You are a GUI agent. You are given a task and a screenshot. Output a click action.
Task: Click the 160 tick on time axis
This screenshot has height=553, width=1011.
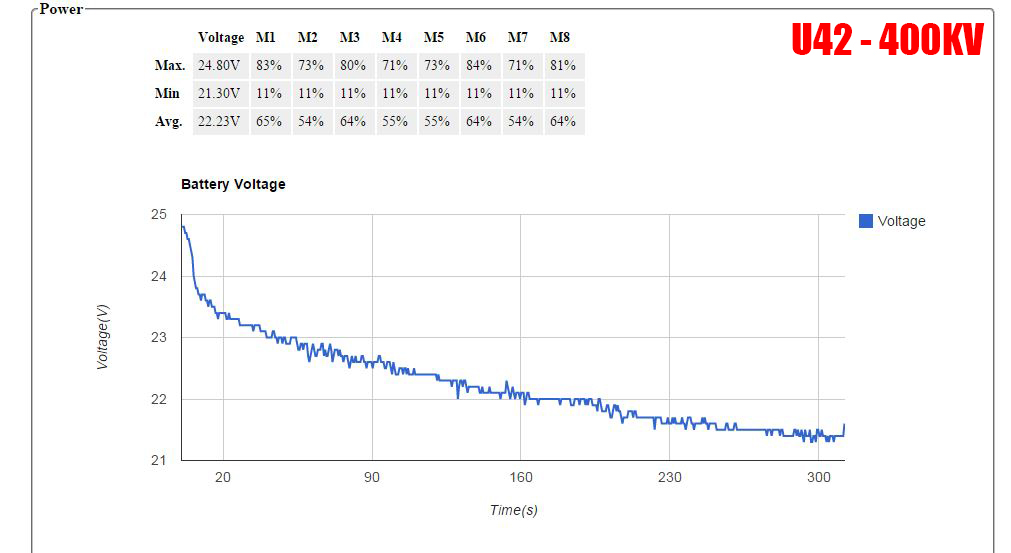click(521, 477)
